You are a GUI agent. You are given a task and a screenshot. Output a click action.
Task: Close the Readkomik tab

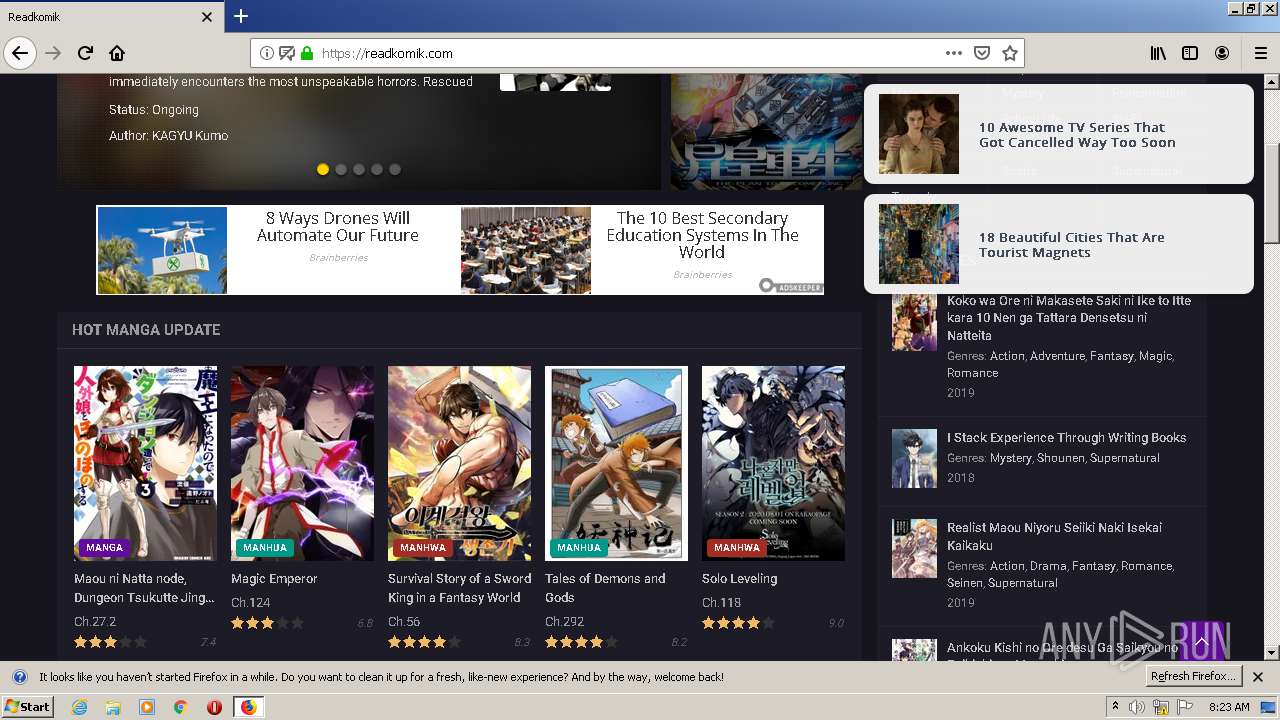[x=207, y=17]
